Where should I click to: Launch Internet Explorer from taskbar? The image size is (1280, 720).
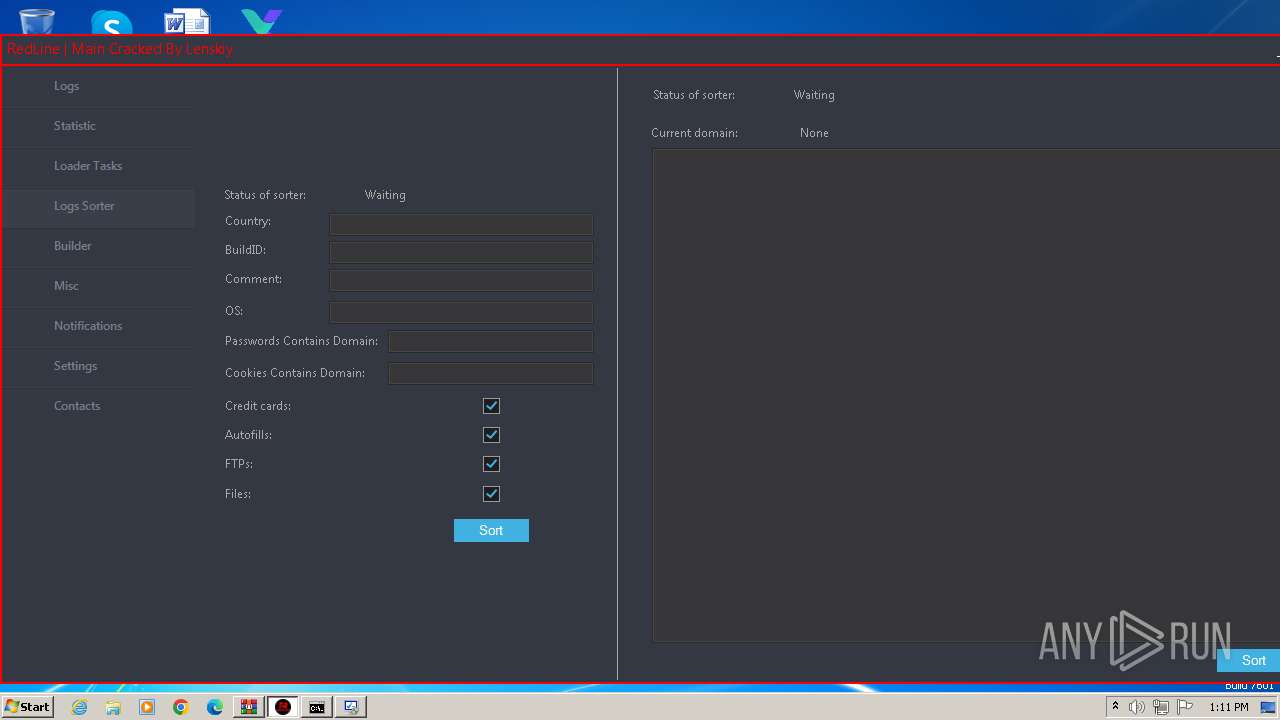click(x=79, y=707)
